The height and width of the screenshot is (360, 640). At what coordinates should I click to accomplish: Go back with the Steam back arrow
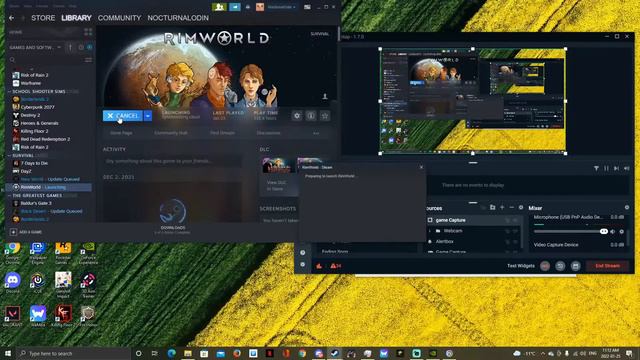coord(11,18)
